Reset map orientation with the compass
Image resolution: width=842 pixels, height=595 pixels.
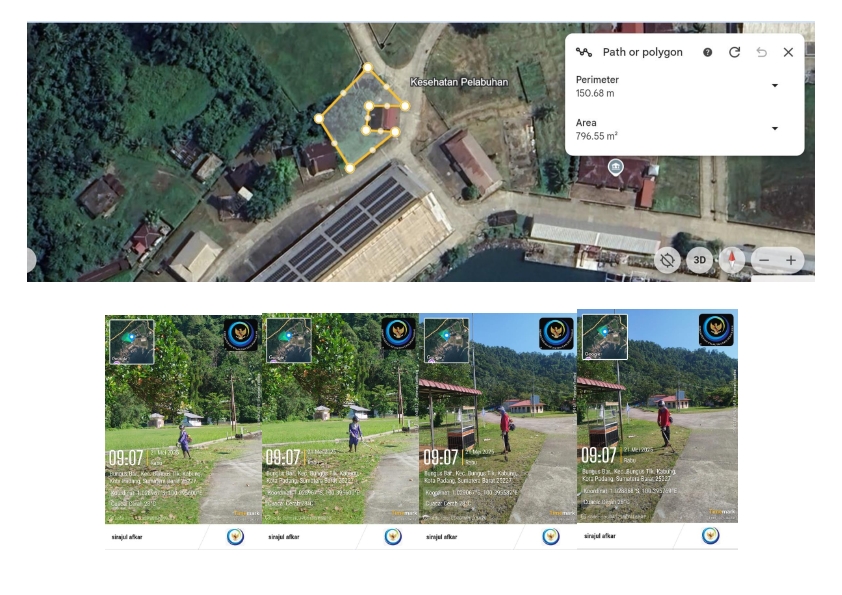click(732, 260)
